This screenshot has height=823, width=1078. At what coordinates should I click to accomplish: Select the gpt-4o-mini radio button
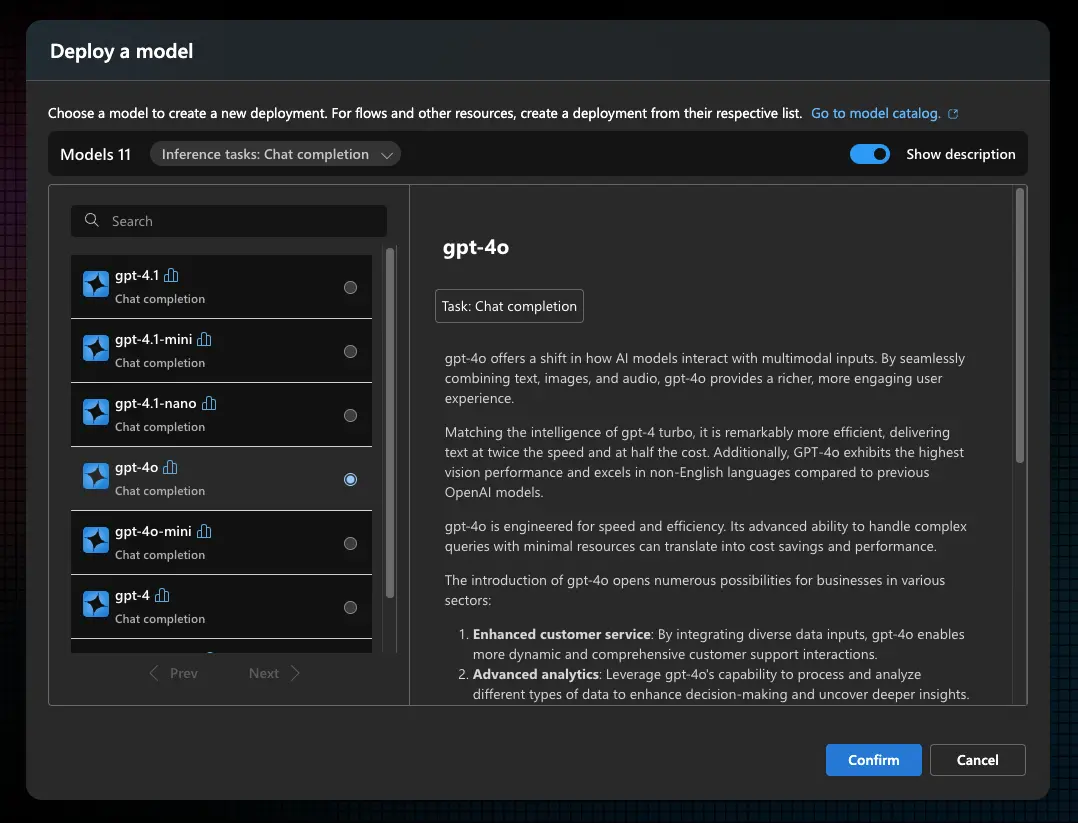[x=350, y=543]
